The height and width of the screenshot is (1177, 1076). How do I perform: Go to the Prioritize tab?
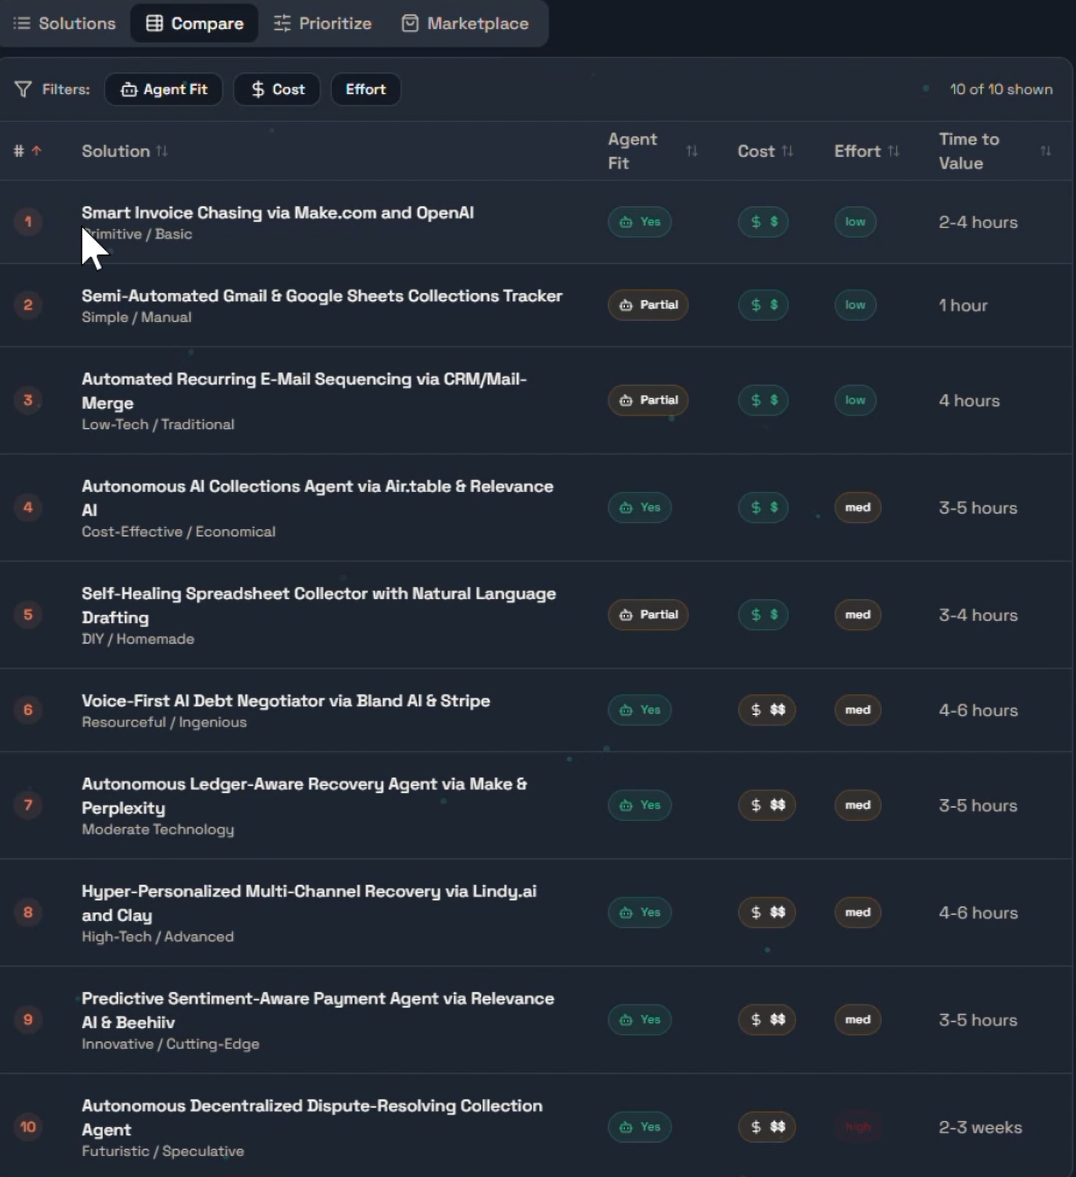[x=323, y=23]
